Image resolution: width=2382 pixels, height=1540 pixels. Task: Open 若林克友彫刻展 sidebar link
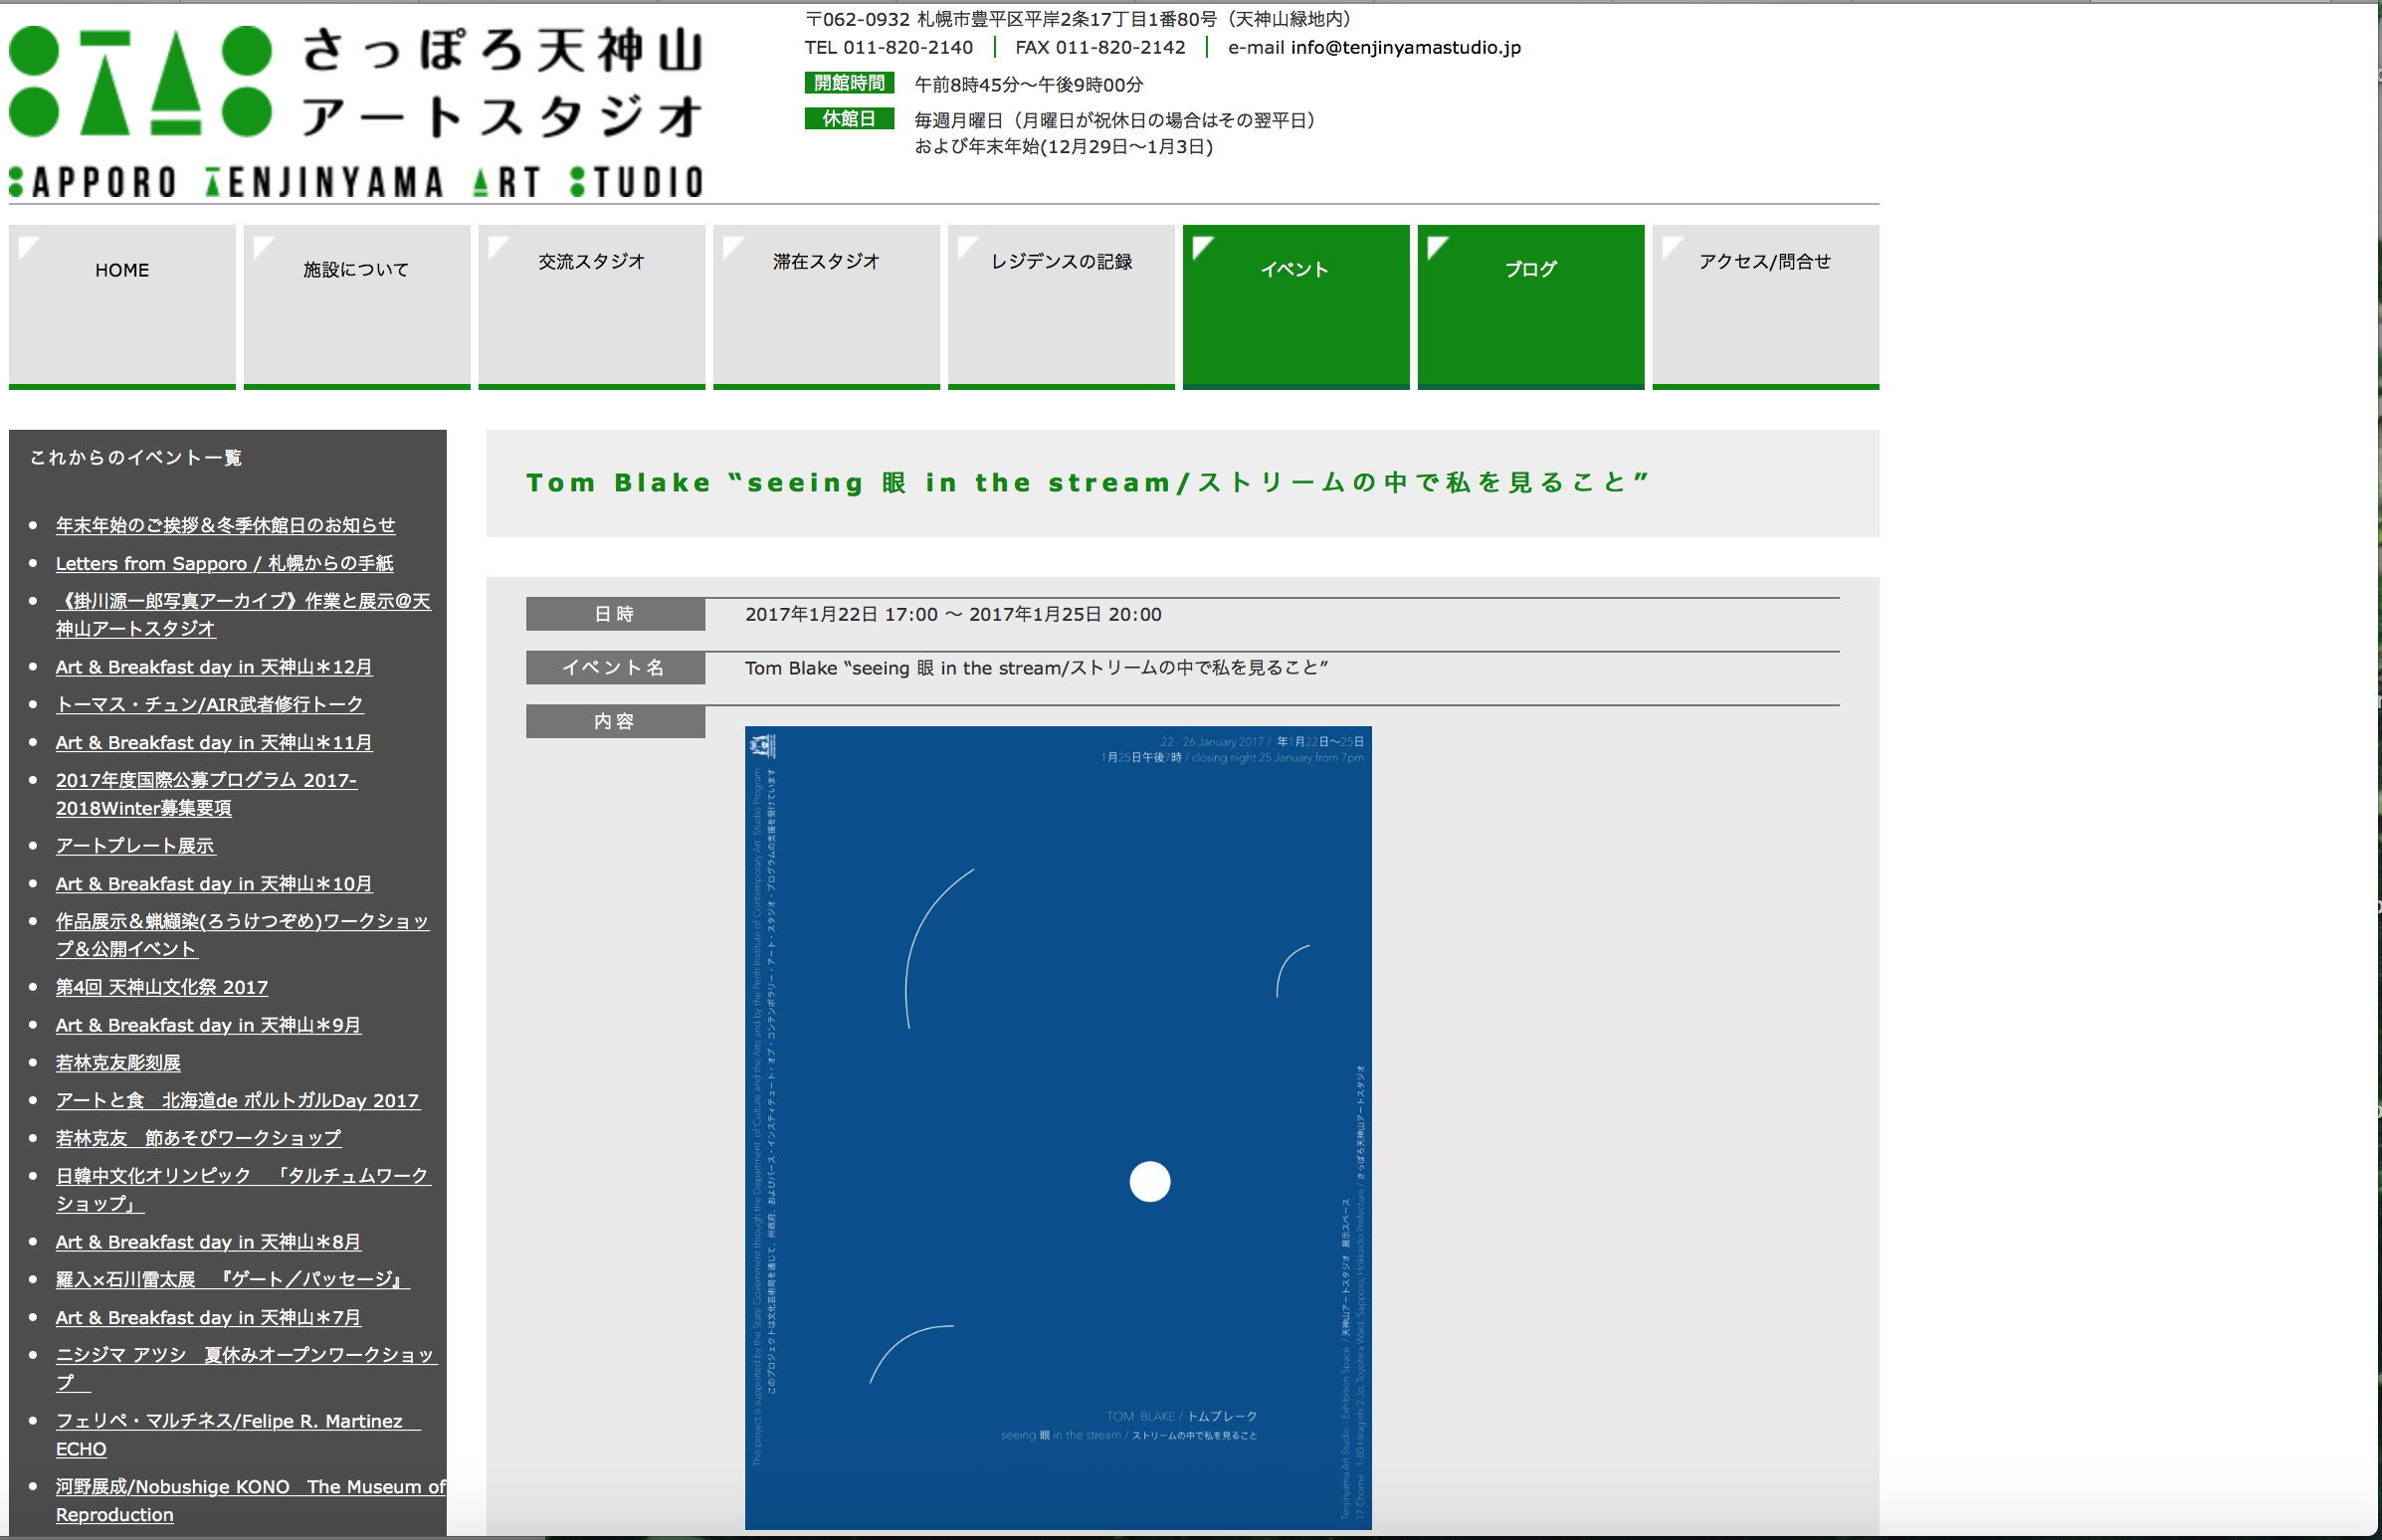click(x=118, y=1062)
